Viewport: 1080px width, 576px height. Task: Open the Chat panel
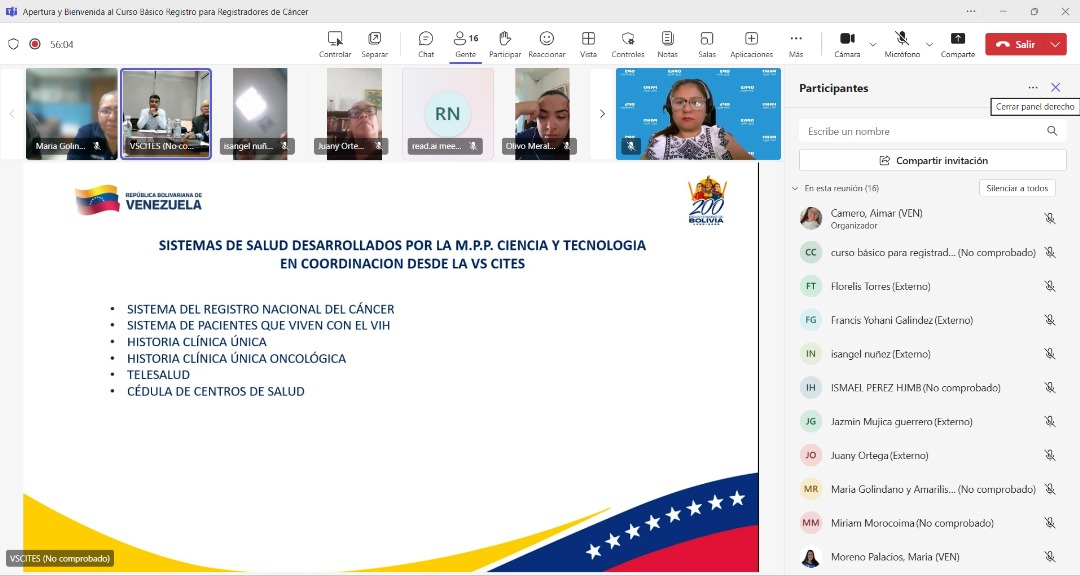(x=426, y=43)
